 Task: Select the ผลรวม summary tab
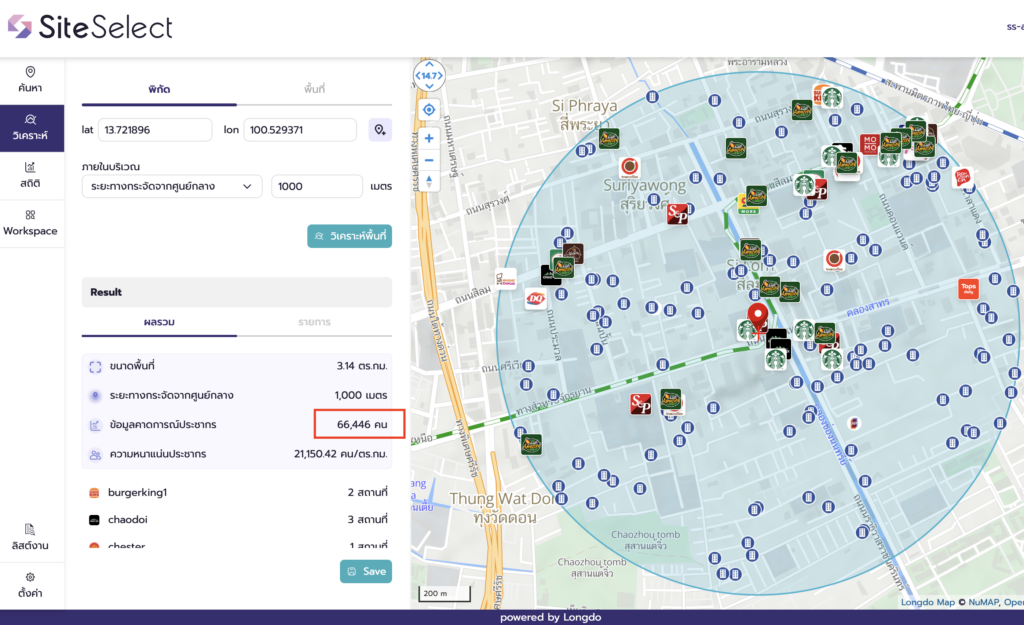click(x=159, y=322)
